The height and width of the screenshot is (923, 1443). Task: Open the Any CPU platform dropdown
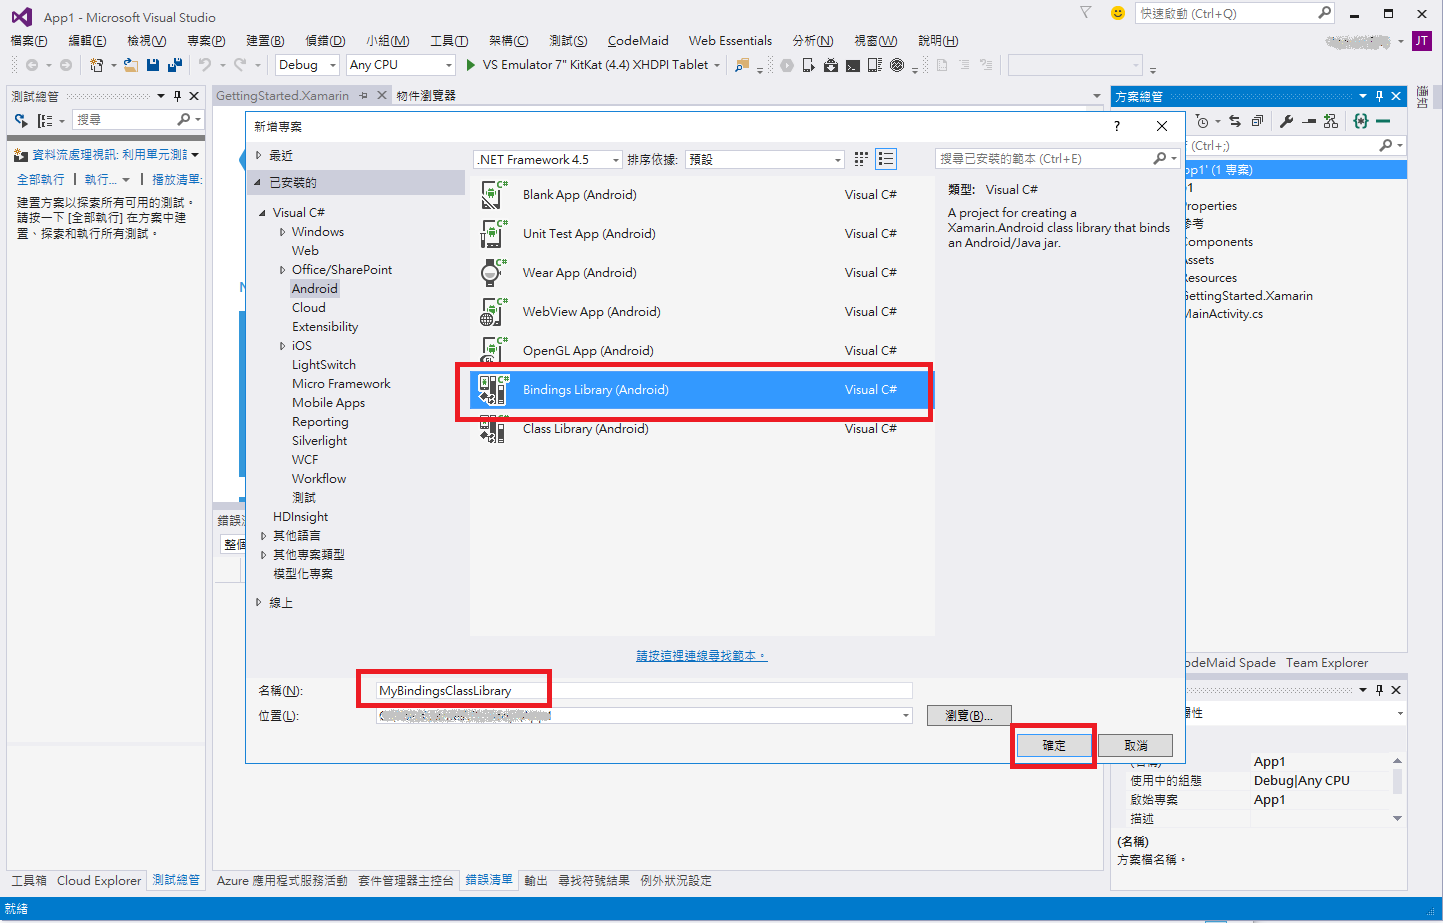tap(401, 65)
